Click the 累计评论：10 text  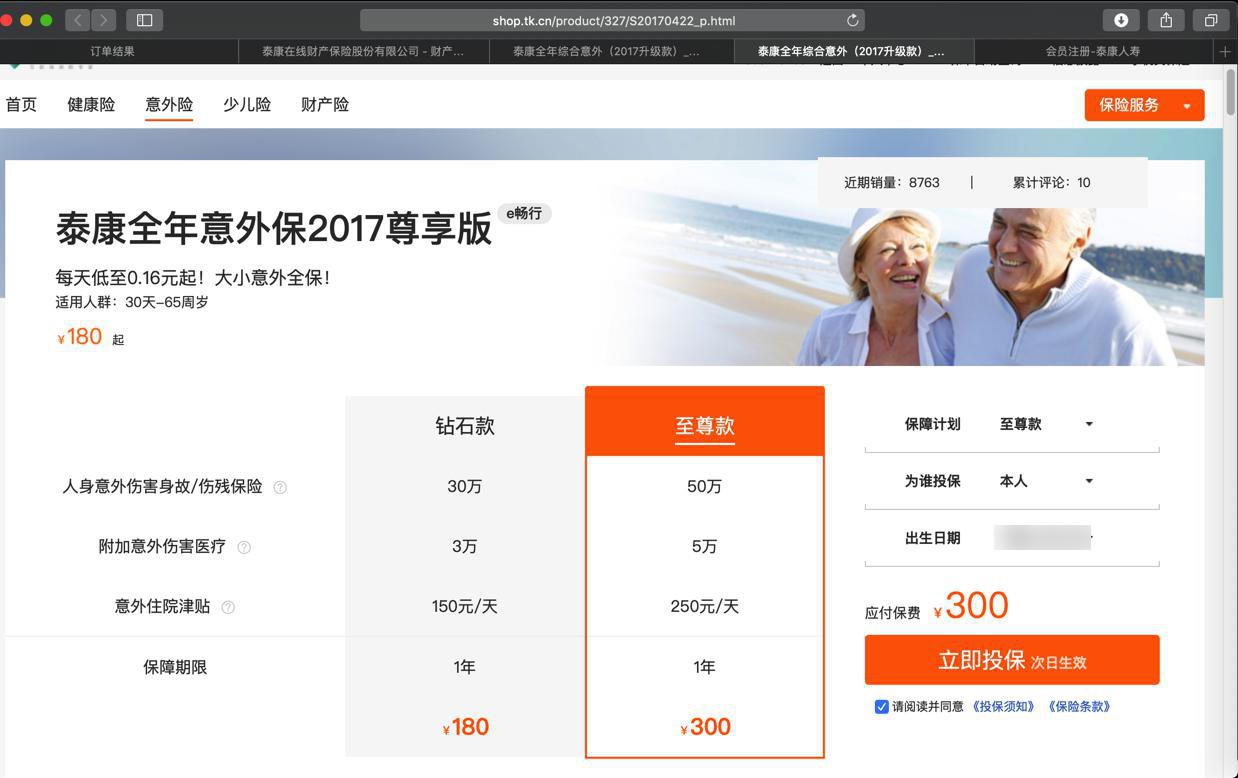pyautogui.click(x=1052, y=183)
